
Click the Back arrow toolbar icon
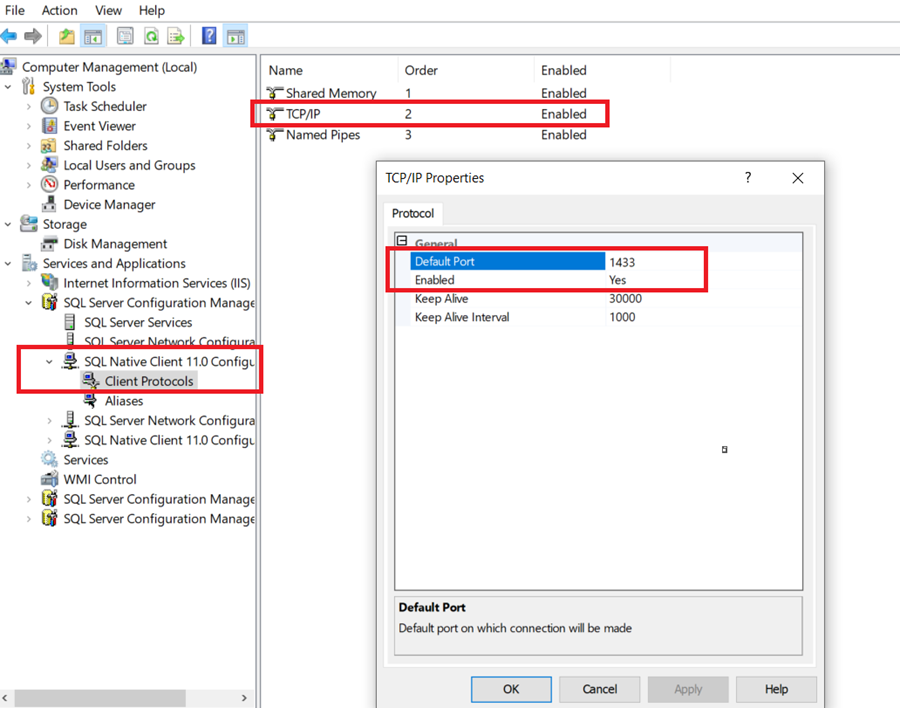(9, 36)
